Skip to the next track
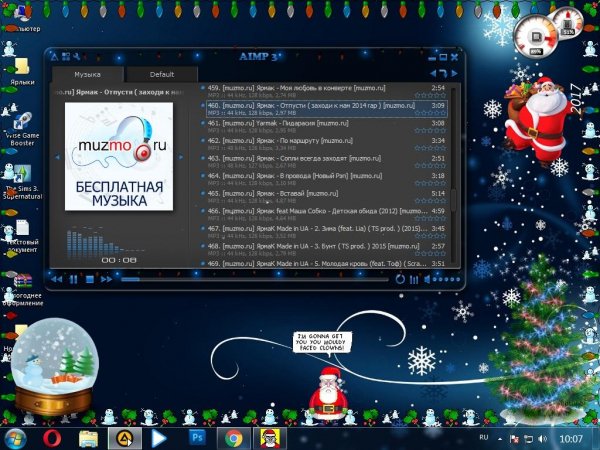The width and height of the screenshot is (600, 450). tap(106, 279)
